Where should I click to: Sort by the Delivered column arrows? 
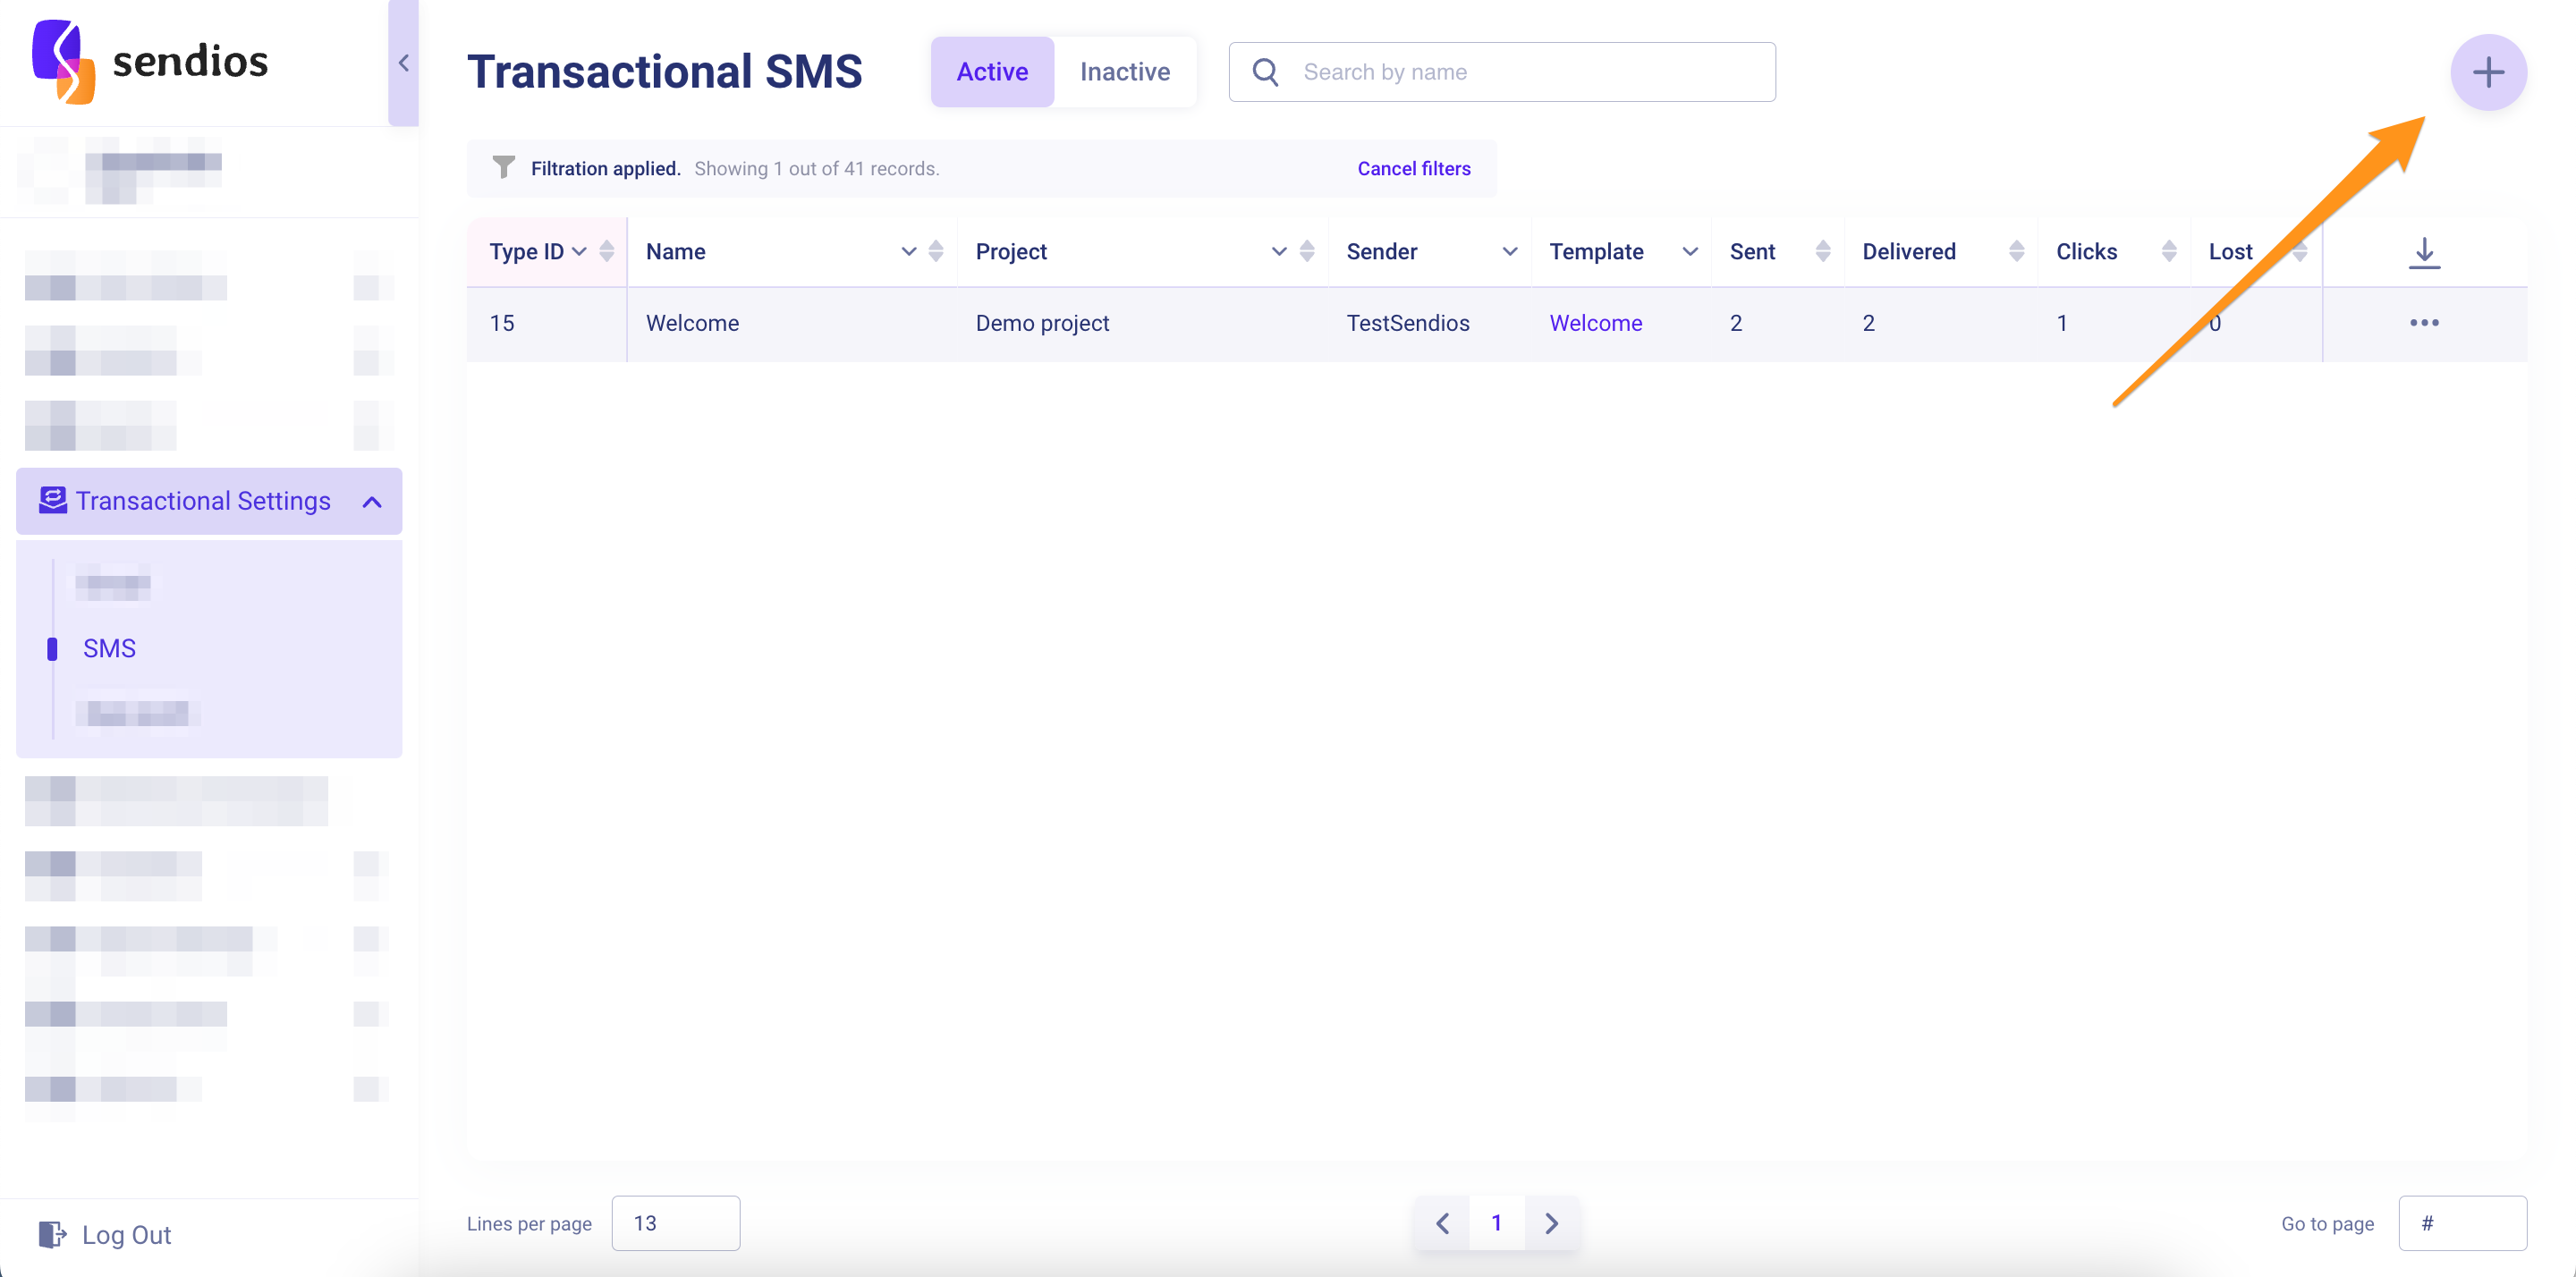pos(2015,252)
